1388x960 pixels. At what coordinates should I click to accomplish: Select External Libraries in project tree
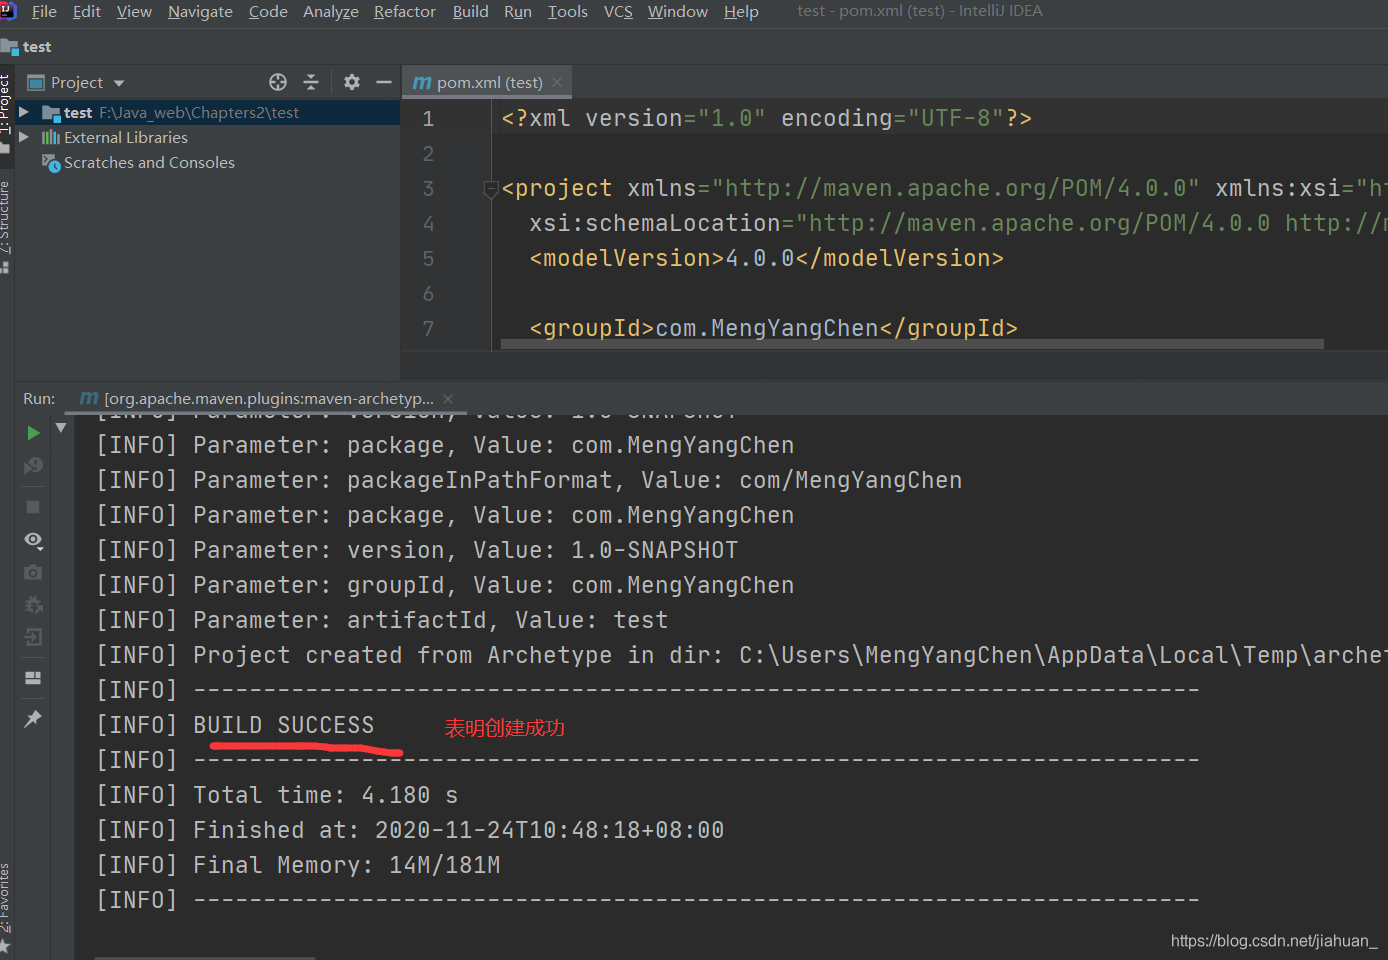[x=126, y=137]
